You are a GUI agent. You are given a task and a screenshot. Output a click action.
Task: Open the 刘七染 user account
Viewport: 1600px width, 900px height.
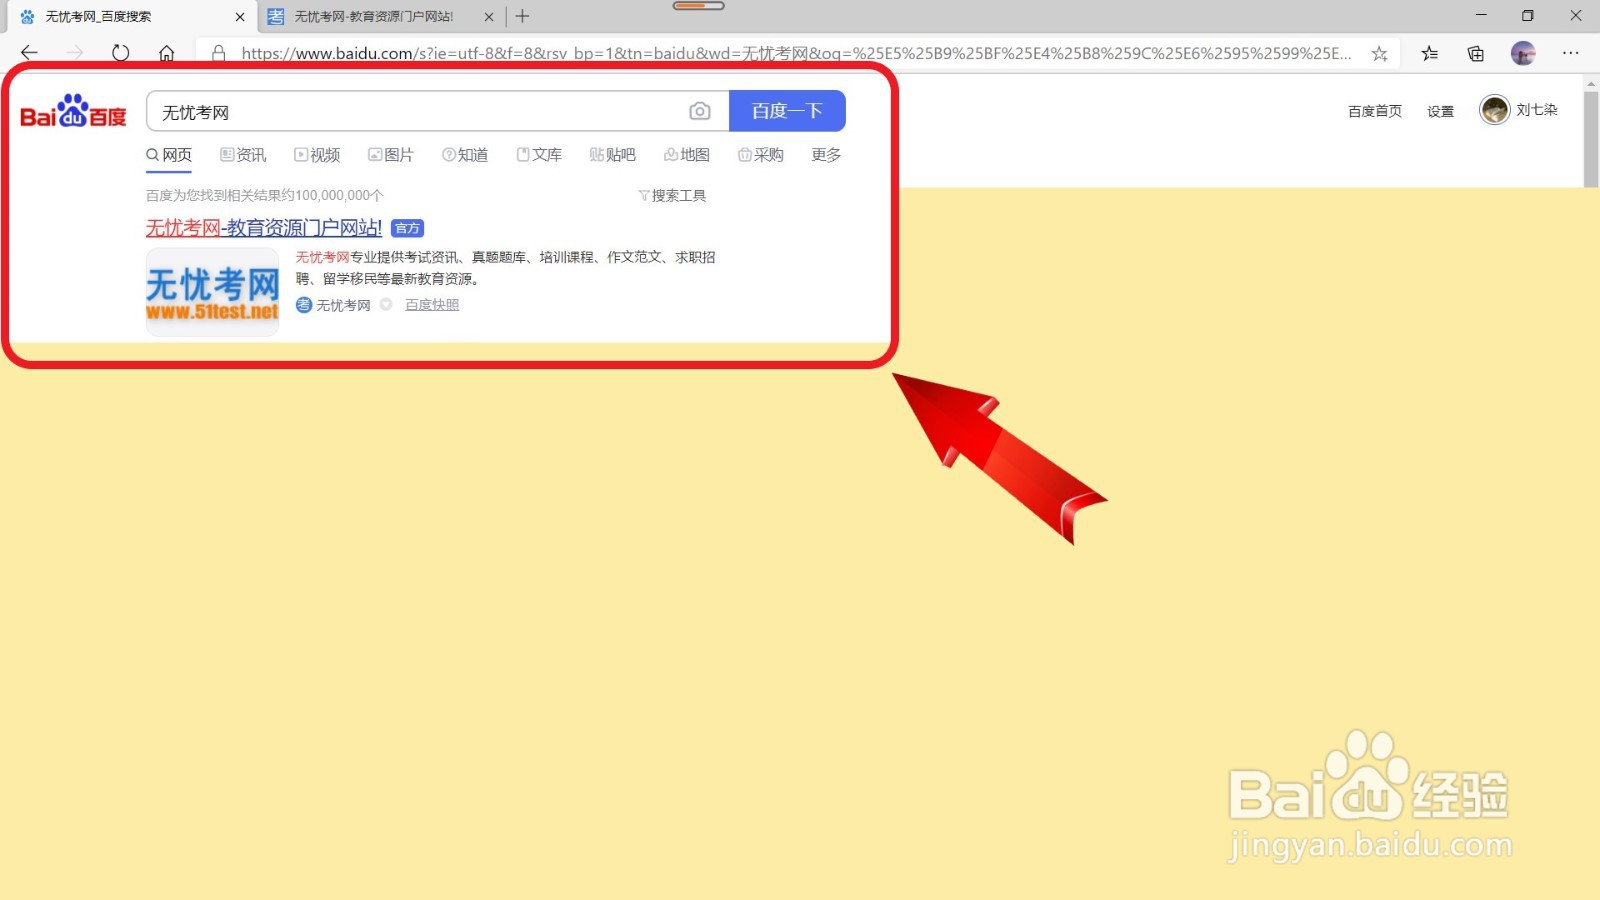(x=1537, y=110)
